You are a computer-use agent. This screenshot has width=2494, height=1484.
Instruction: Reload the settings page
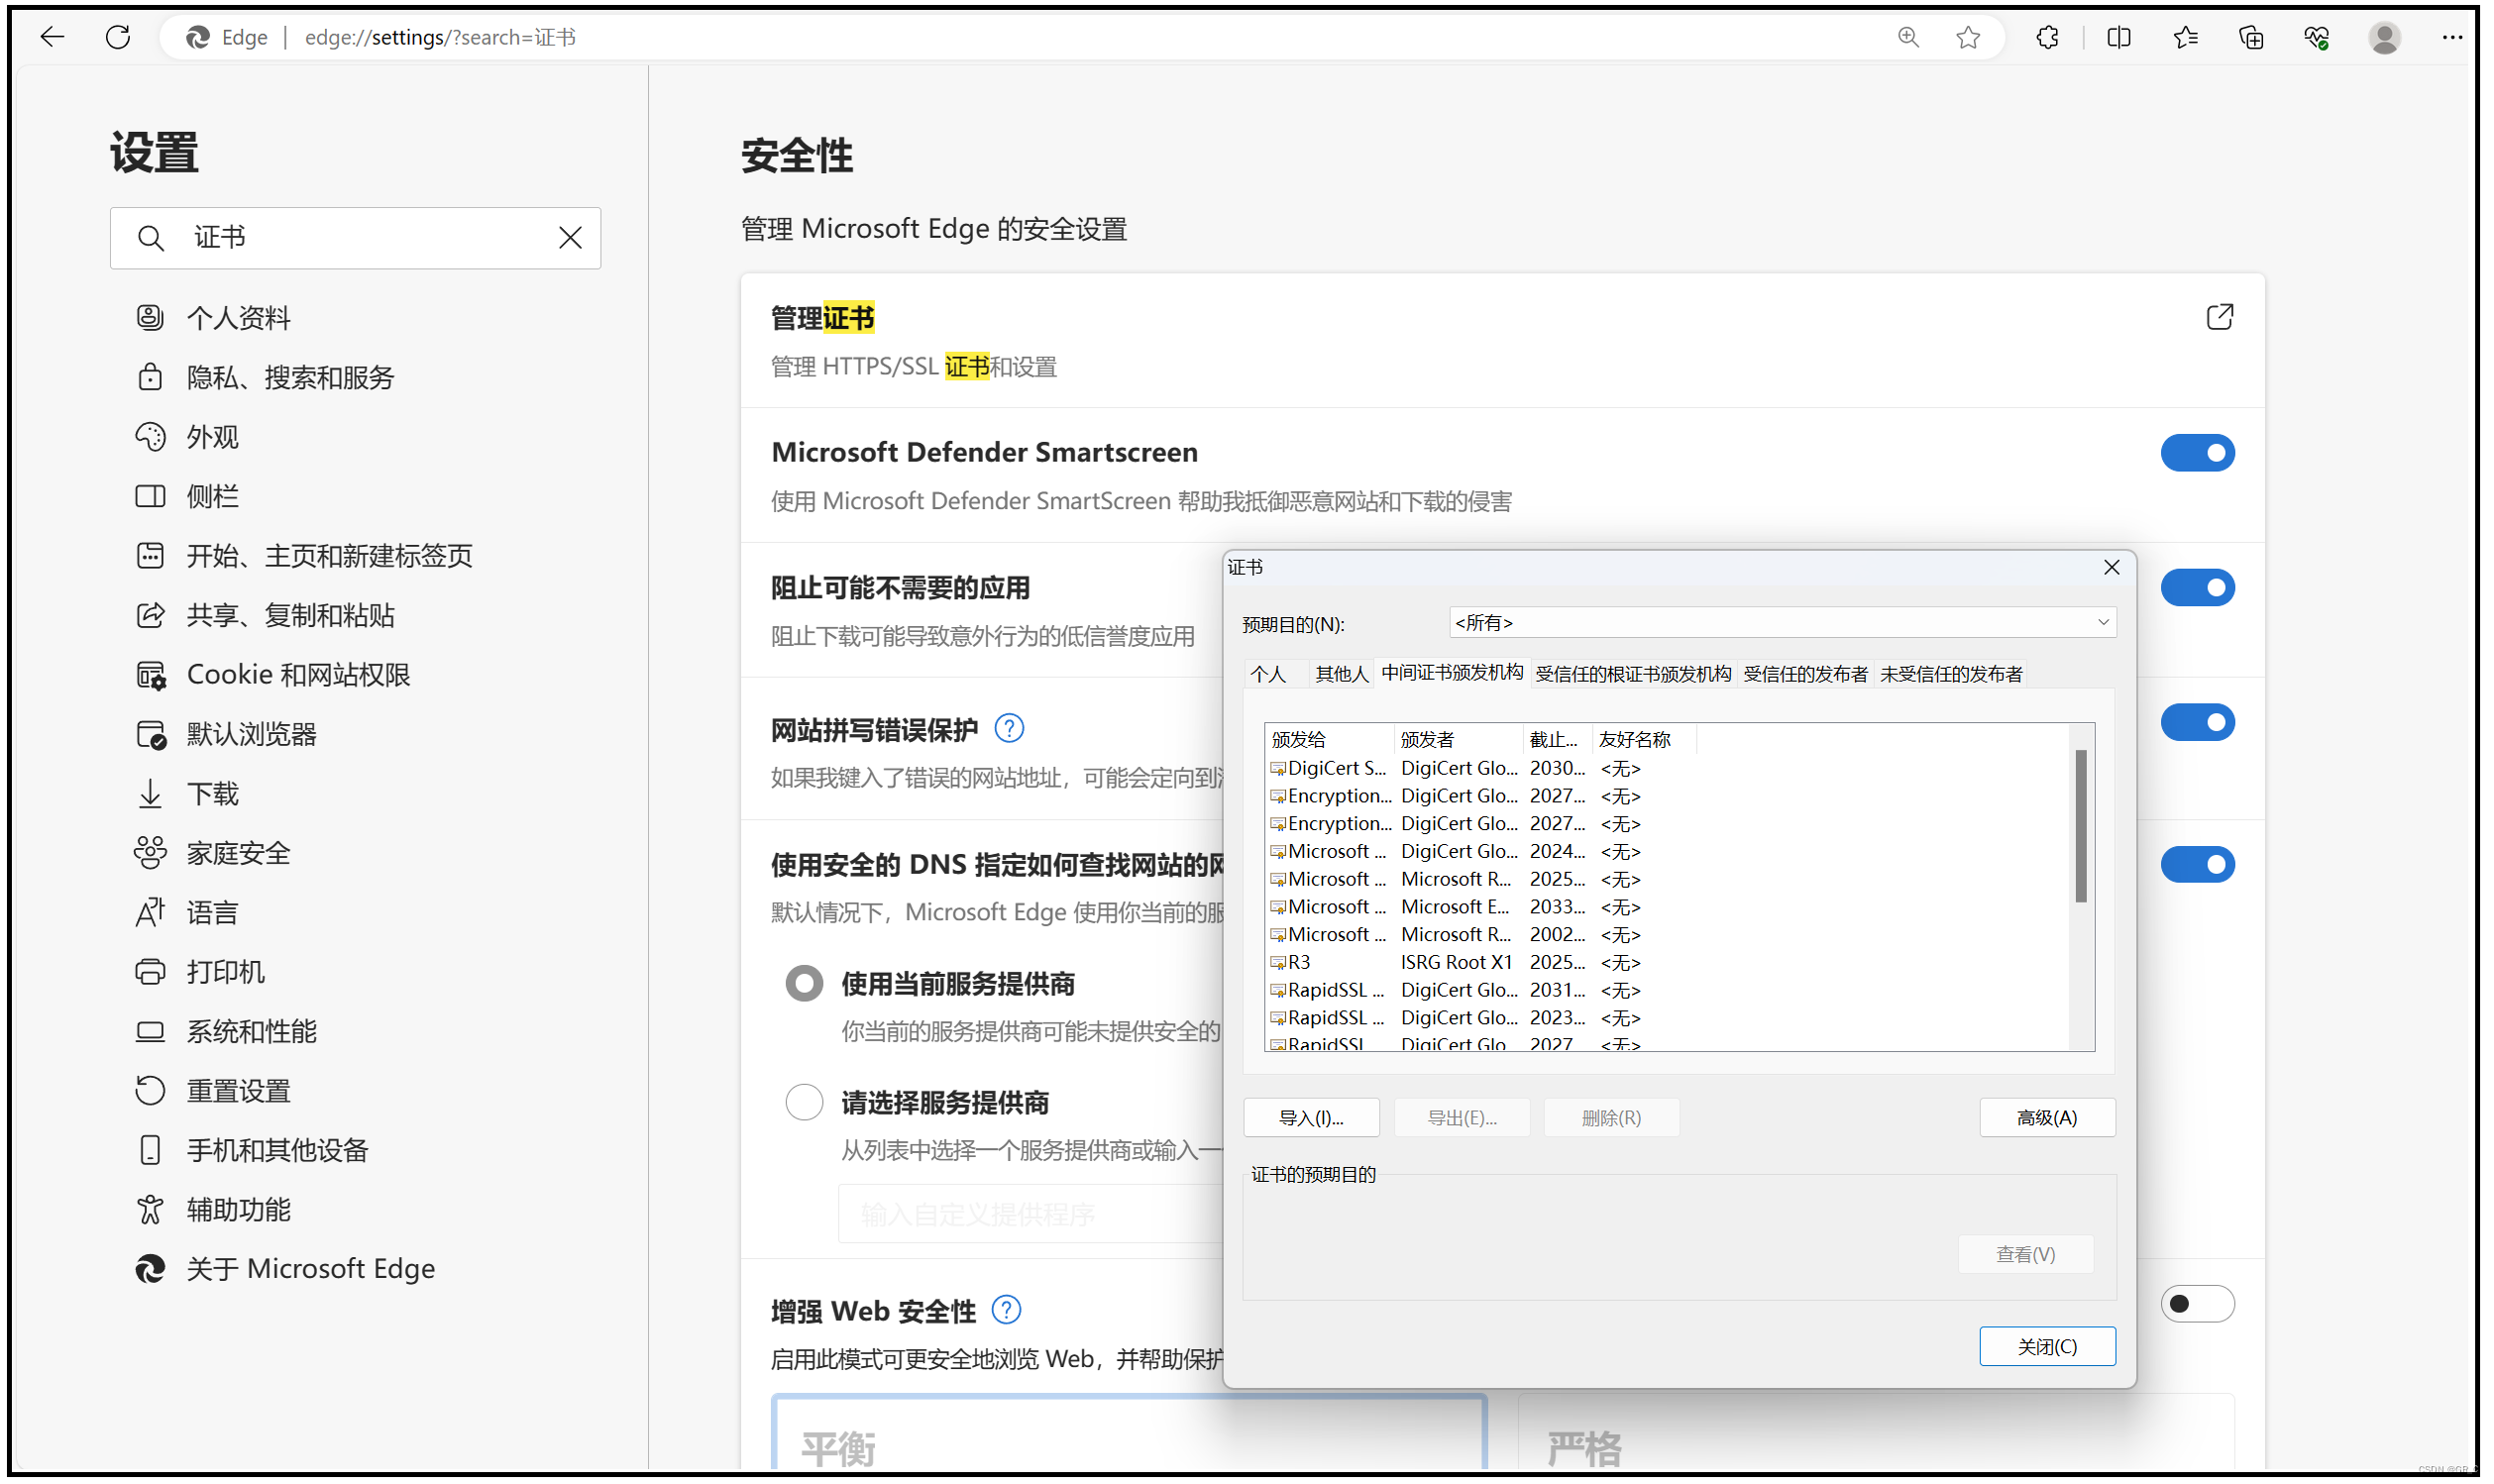pos(118,37)
